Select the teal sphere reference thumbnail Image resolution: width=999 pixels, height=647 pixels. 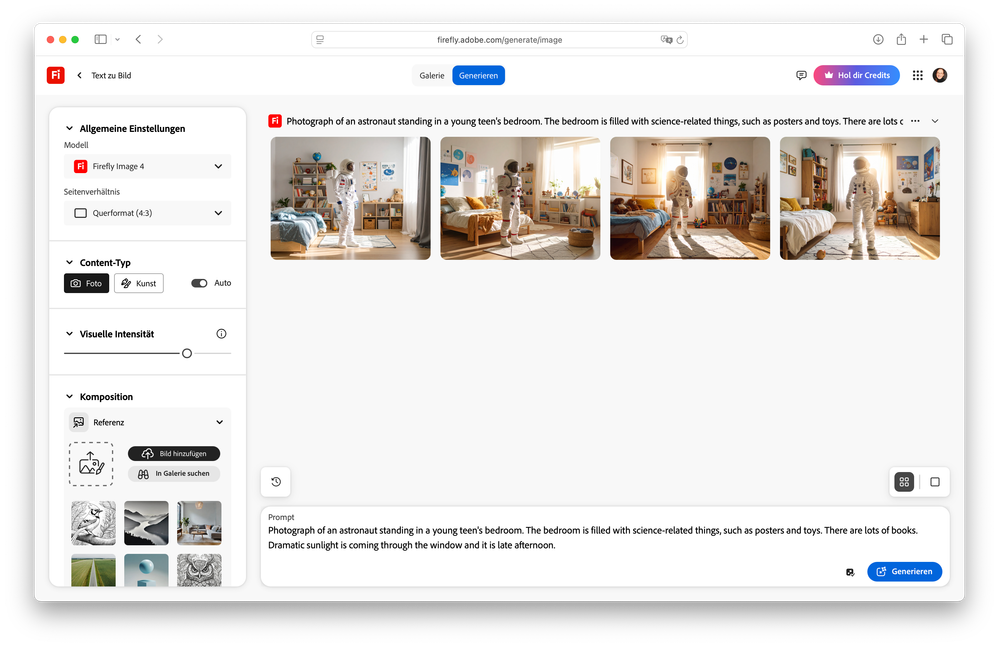pyautogui.click(x=147, y=570)
